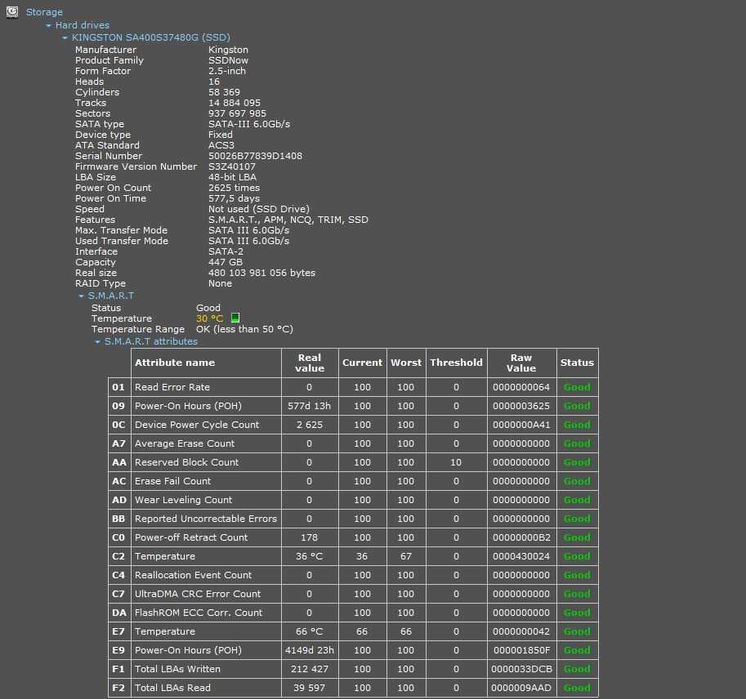The height and width of the screenshot is (699, 746).
Task: Click the 447 GB capacity value
Action: click(x=226, y=262)
